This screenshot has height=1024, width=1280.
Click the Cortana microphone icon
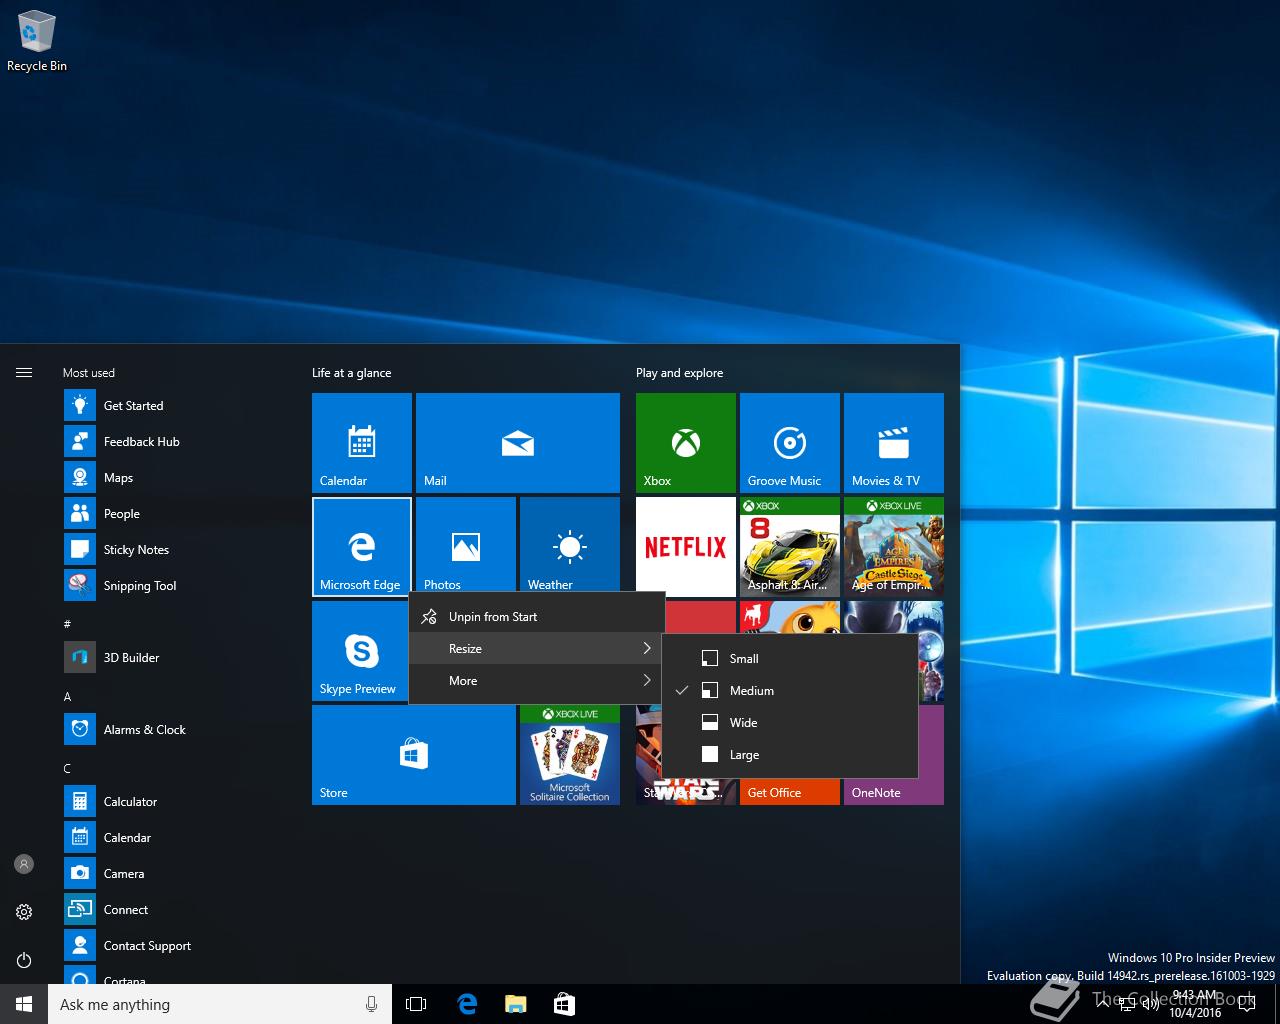point(371,1004)
